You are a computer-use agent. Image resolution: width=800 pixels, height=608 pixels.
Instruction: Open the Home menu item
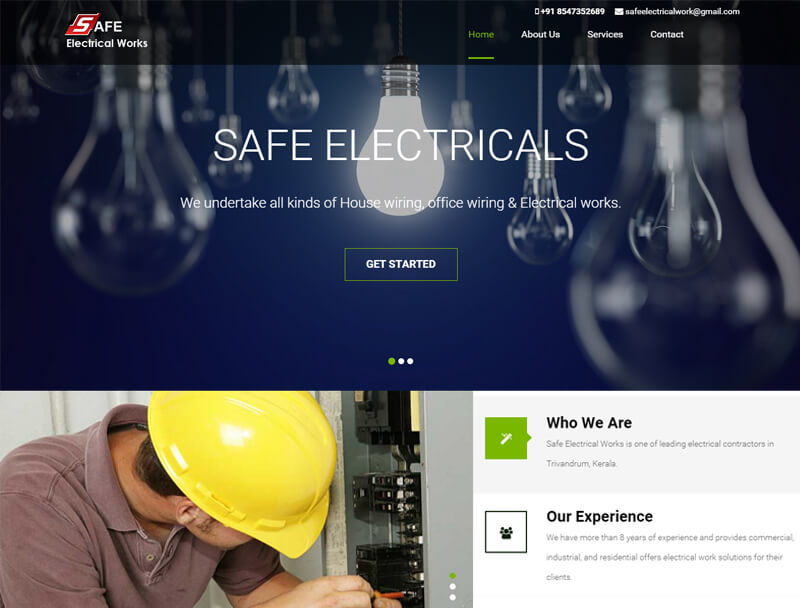pyautogui.click(x=481, y=34)
